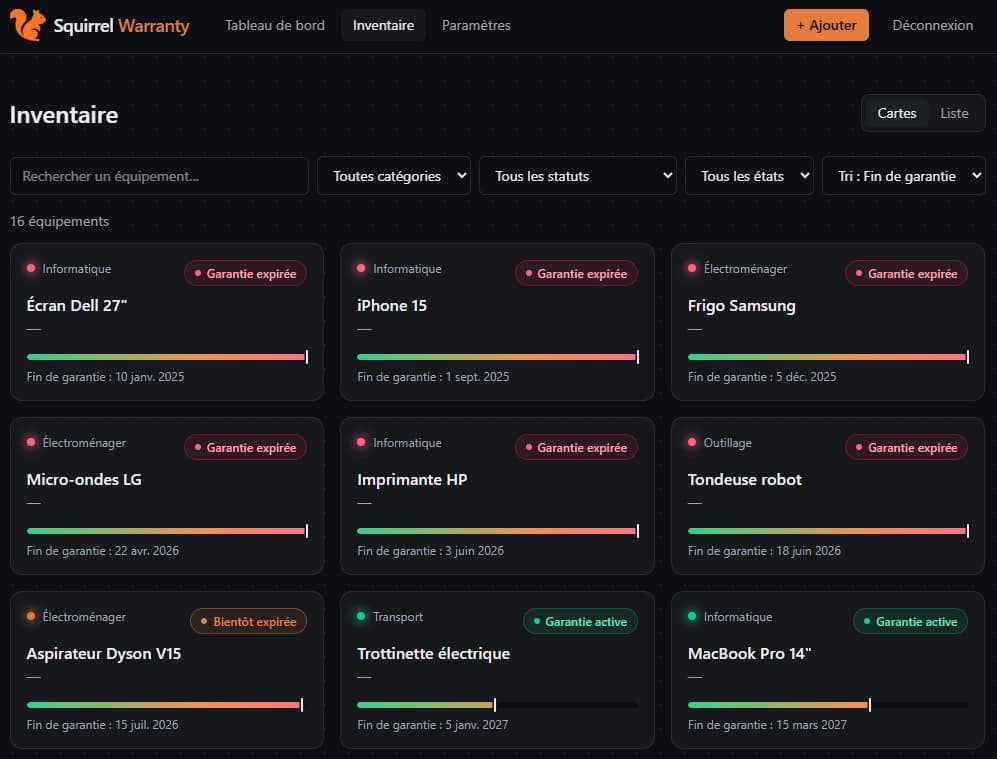Screen dimensions: 997x759
Task: Click Garantie expirée badge on iPhone 15
Action: coord(576,273)
